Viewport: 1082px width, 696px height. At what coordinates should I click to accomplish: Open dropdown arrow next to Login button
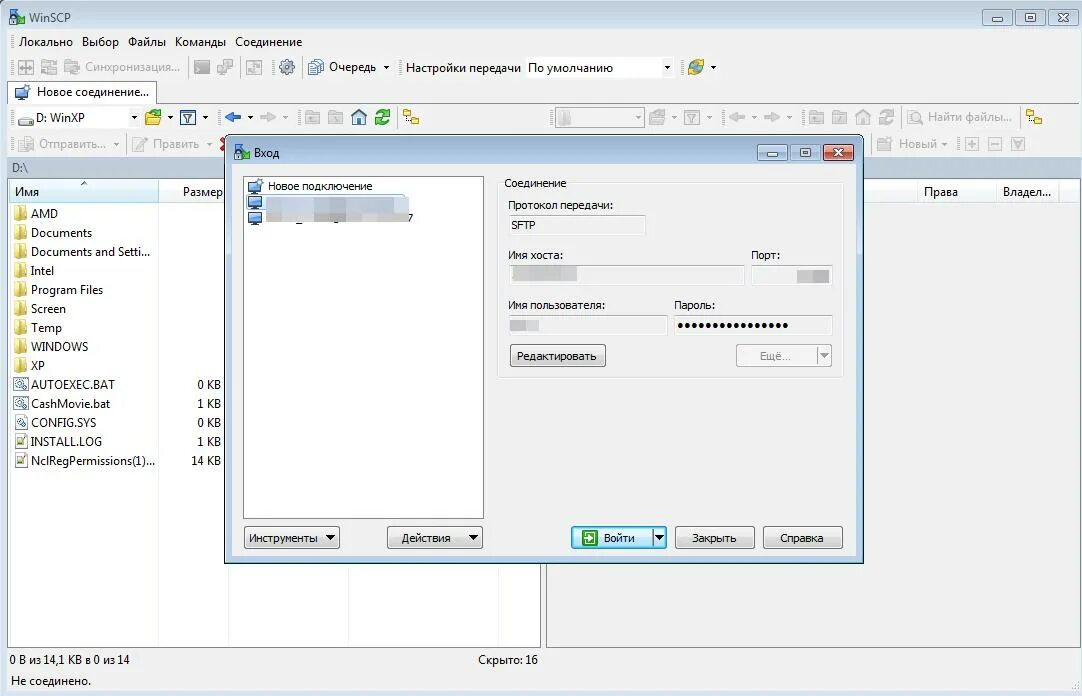click(x=660, y=538)
